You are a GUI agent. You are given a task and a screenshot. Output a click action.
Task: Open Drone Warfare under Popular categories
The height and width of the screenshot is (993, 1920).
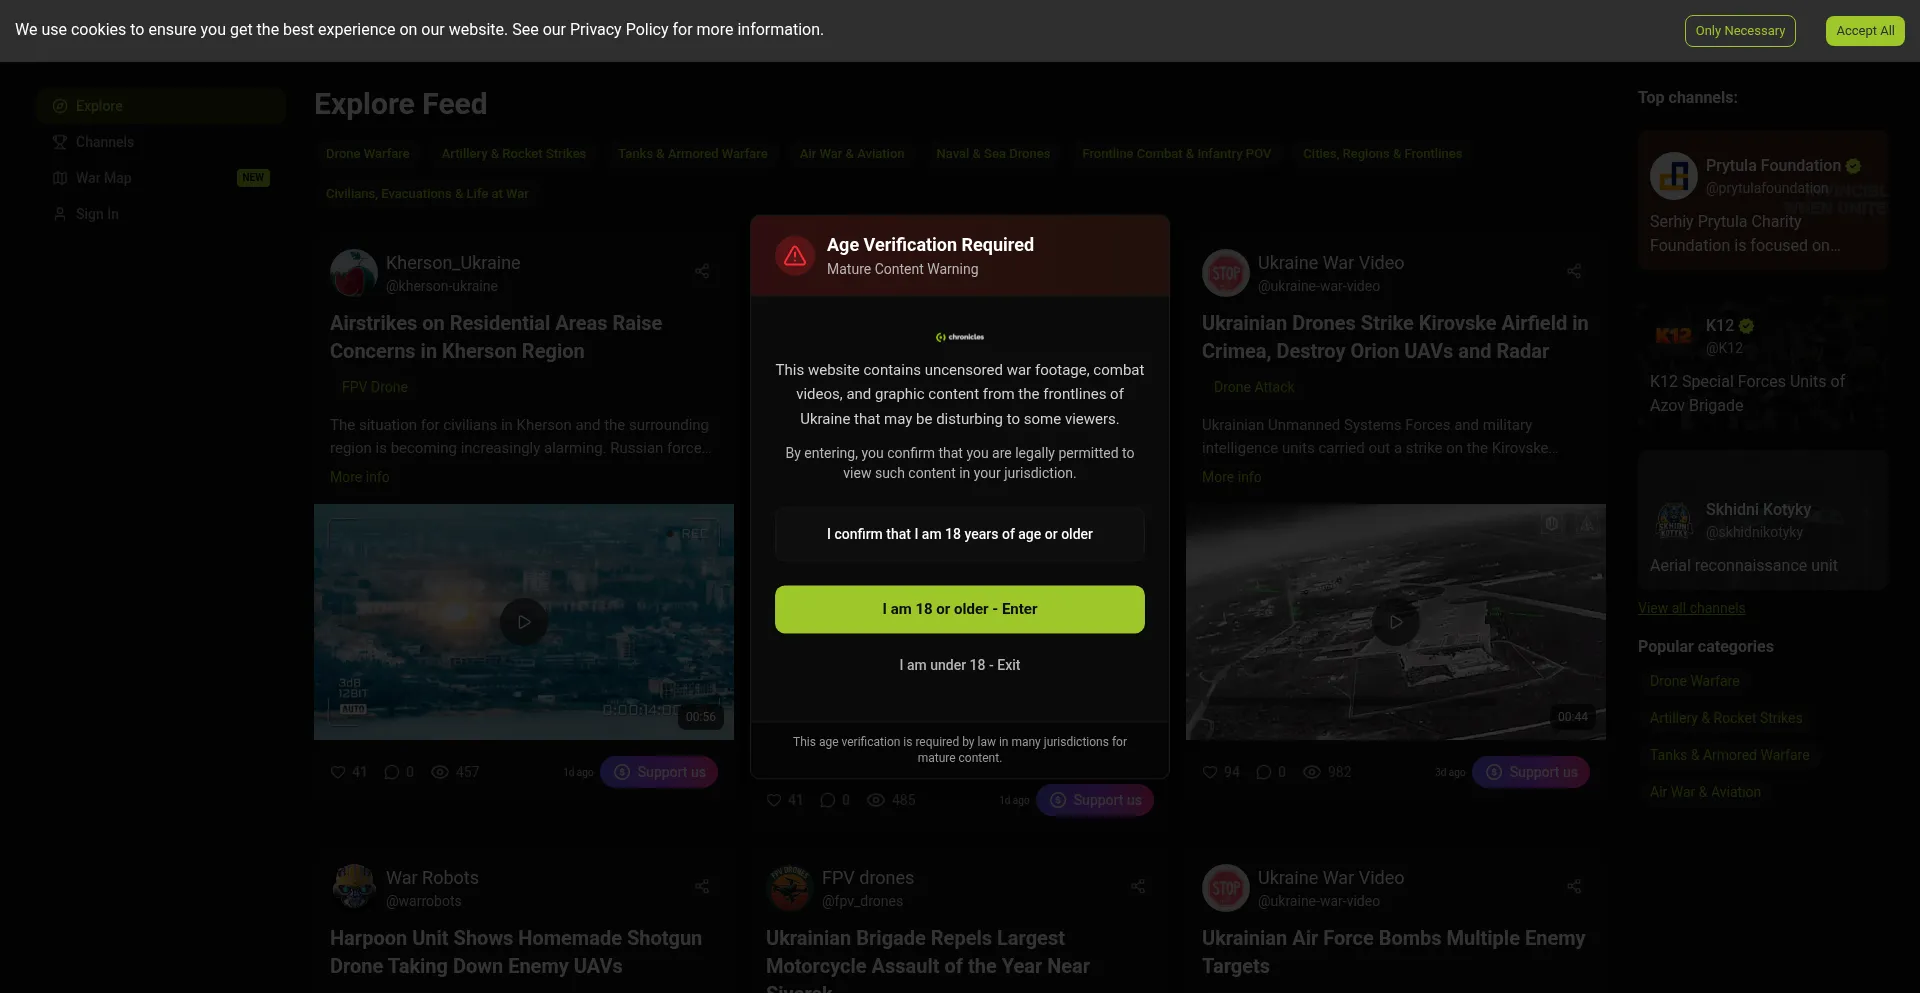click(1695, 681)
